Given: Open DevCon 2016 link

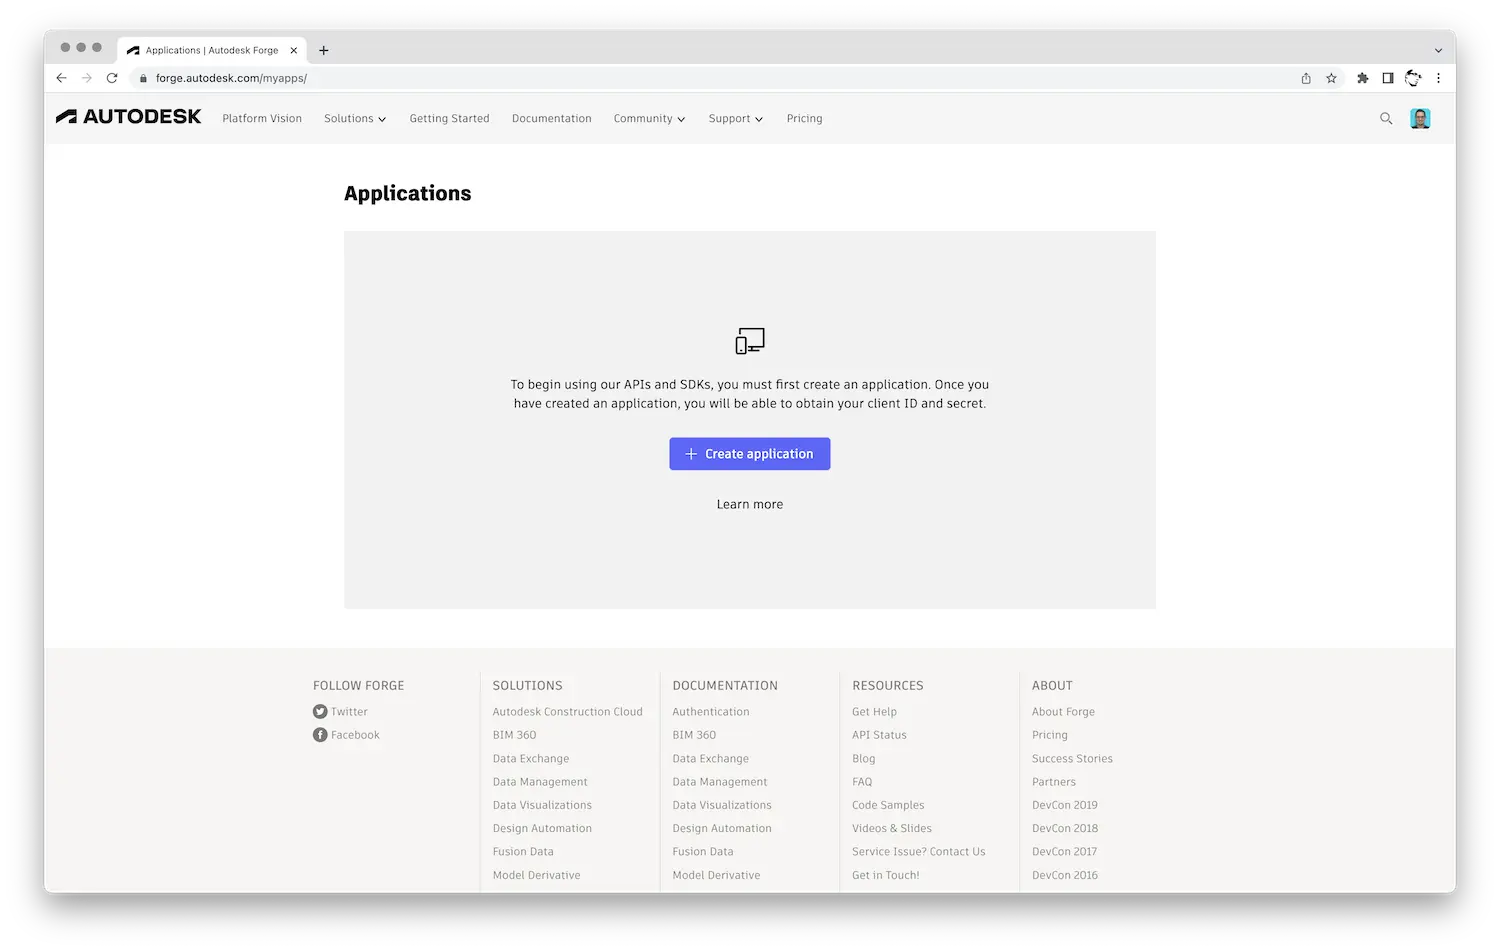Looking at the screenshot, I should click(1065, 875).
